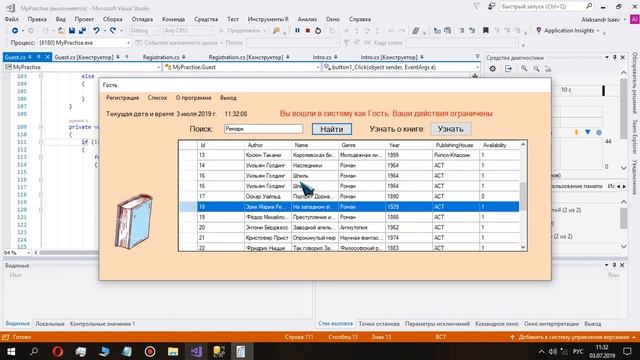The width and height of the screenshot is (640, 360).
Task: Click the Поиск text field
Action: [x=263, y=129]
